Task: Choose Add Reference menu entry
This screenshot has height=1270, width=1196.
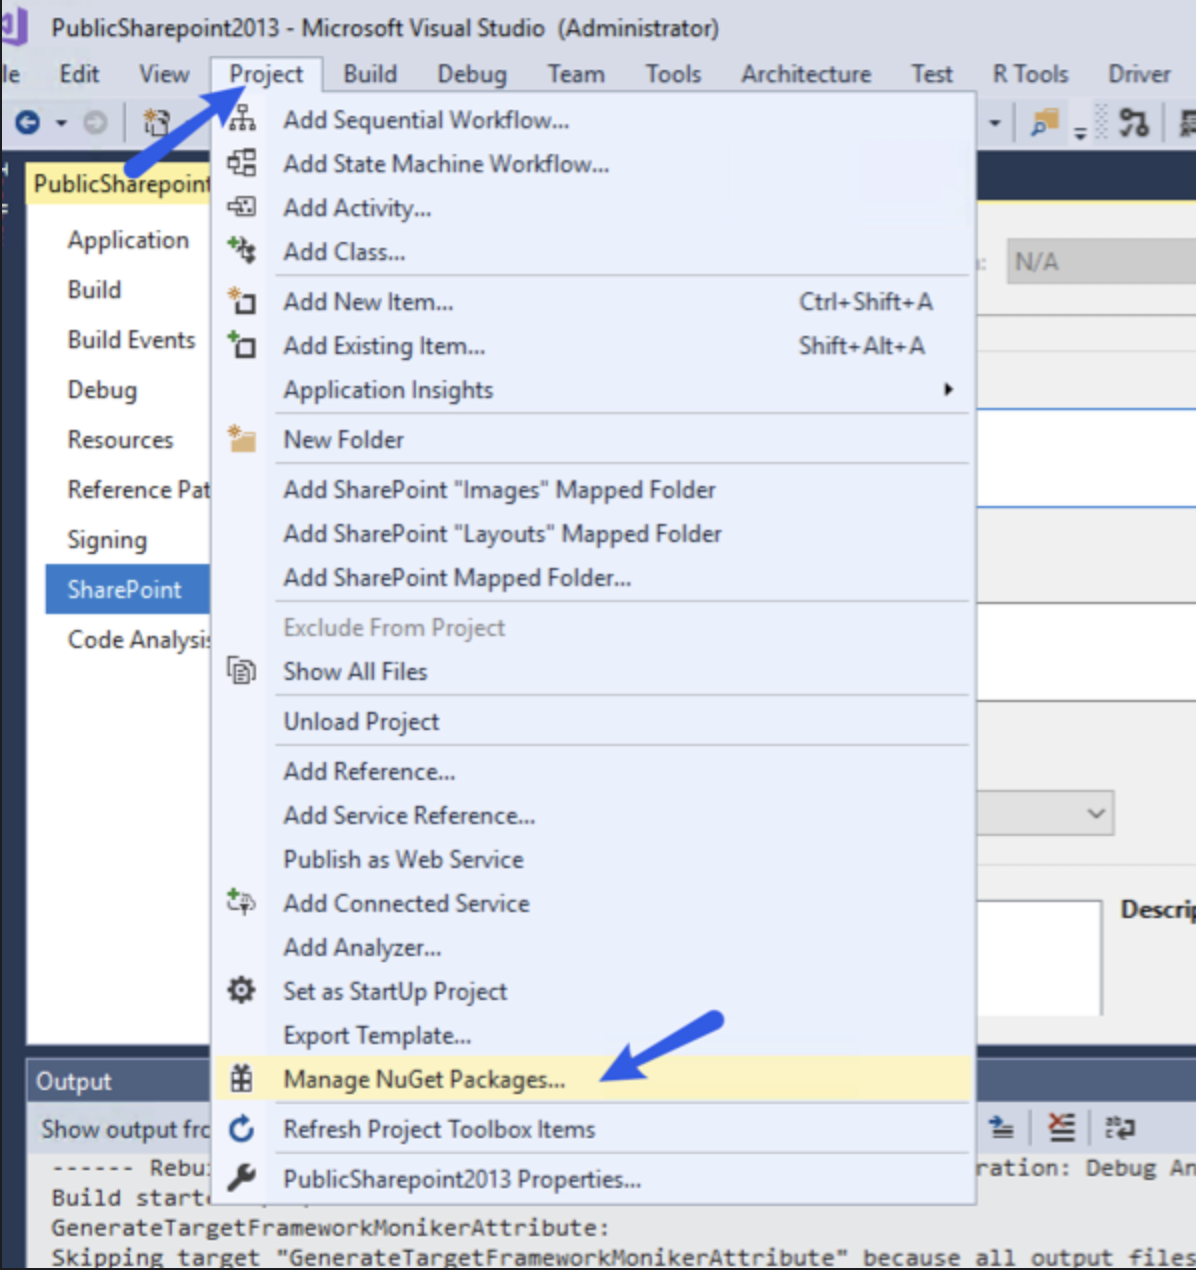Action: click(x=593, y=771)
